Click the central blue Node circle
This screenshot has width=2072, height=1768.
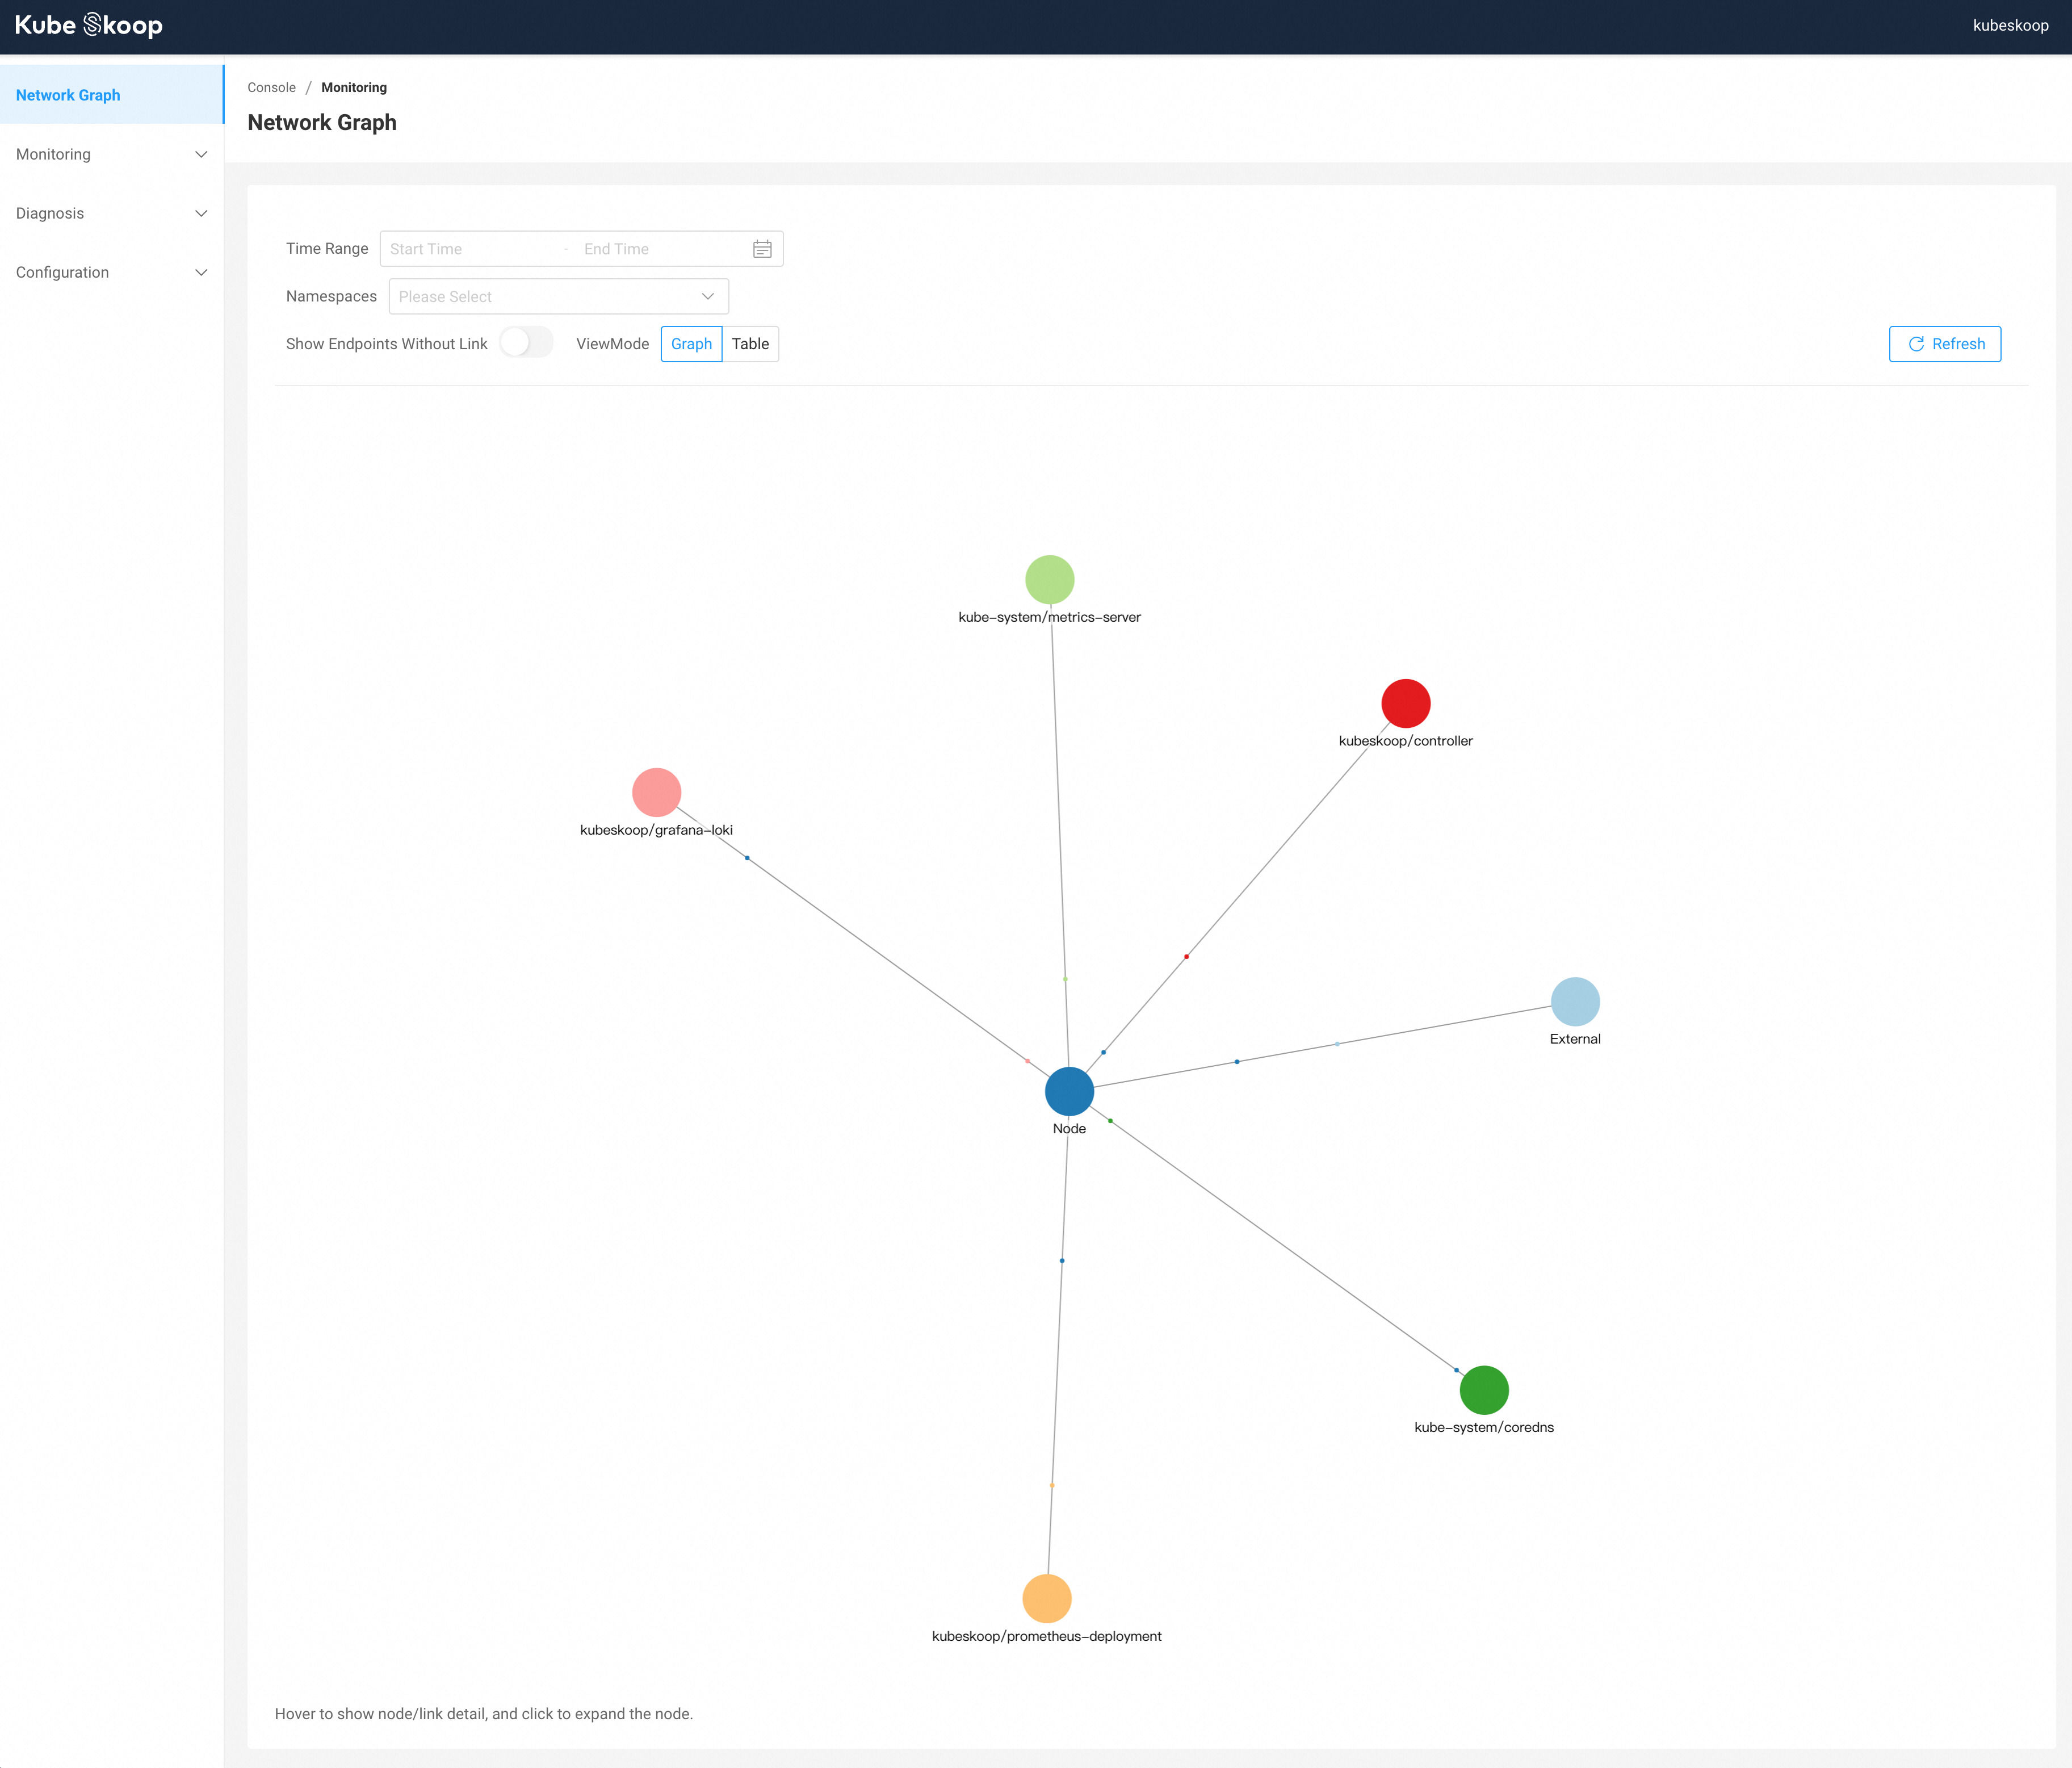pyautogui.click(x=1069, y=1091)
